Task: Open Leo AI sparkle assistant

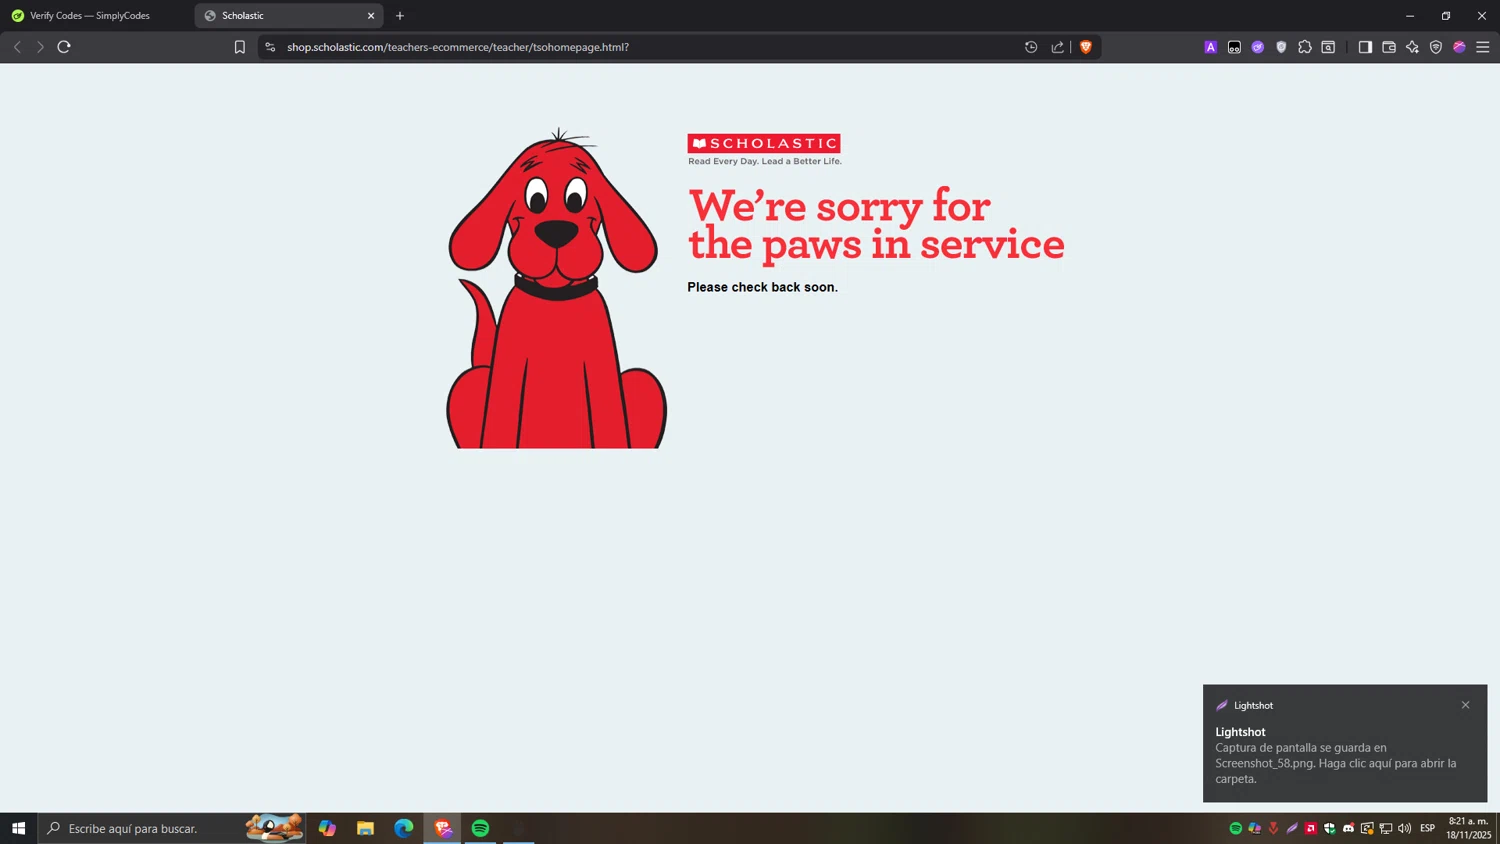Action: click(x=1412, y=47)
